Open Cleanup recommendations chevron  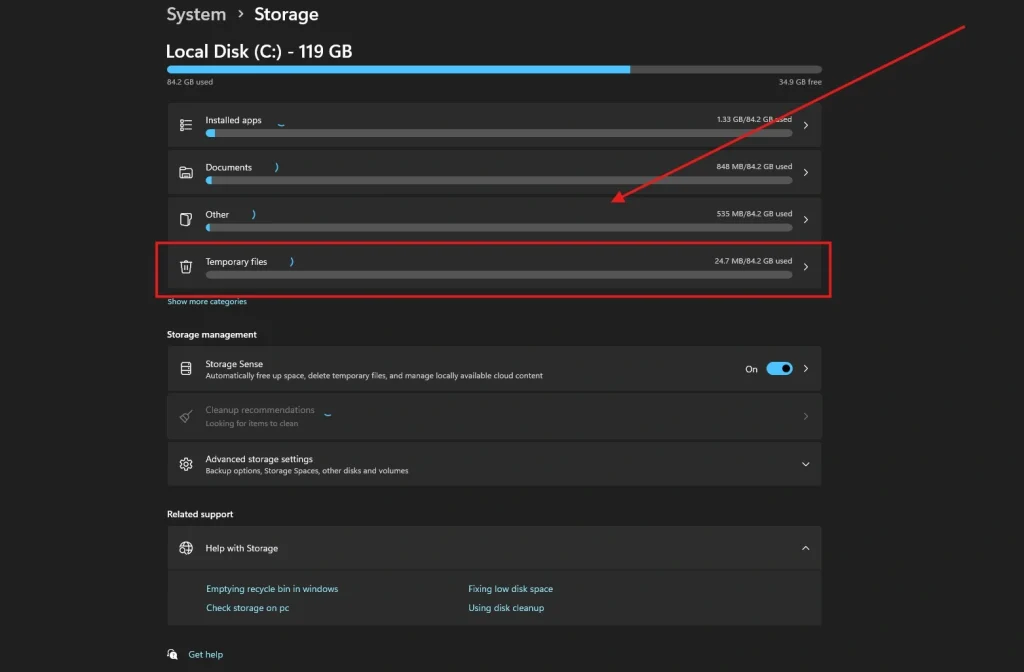pyautogui.click(x=806, y=416)
